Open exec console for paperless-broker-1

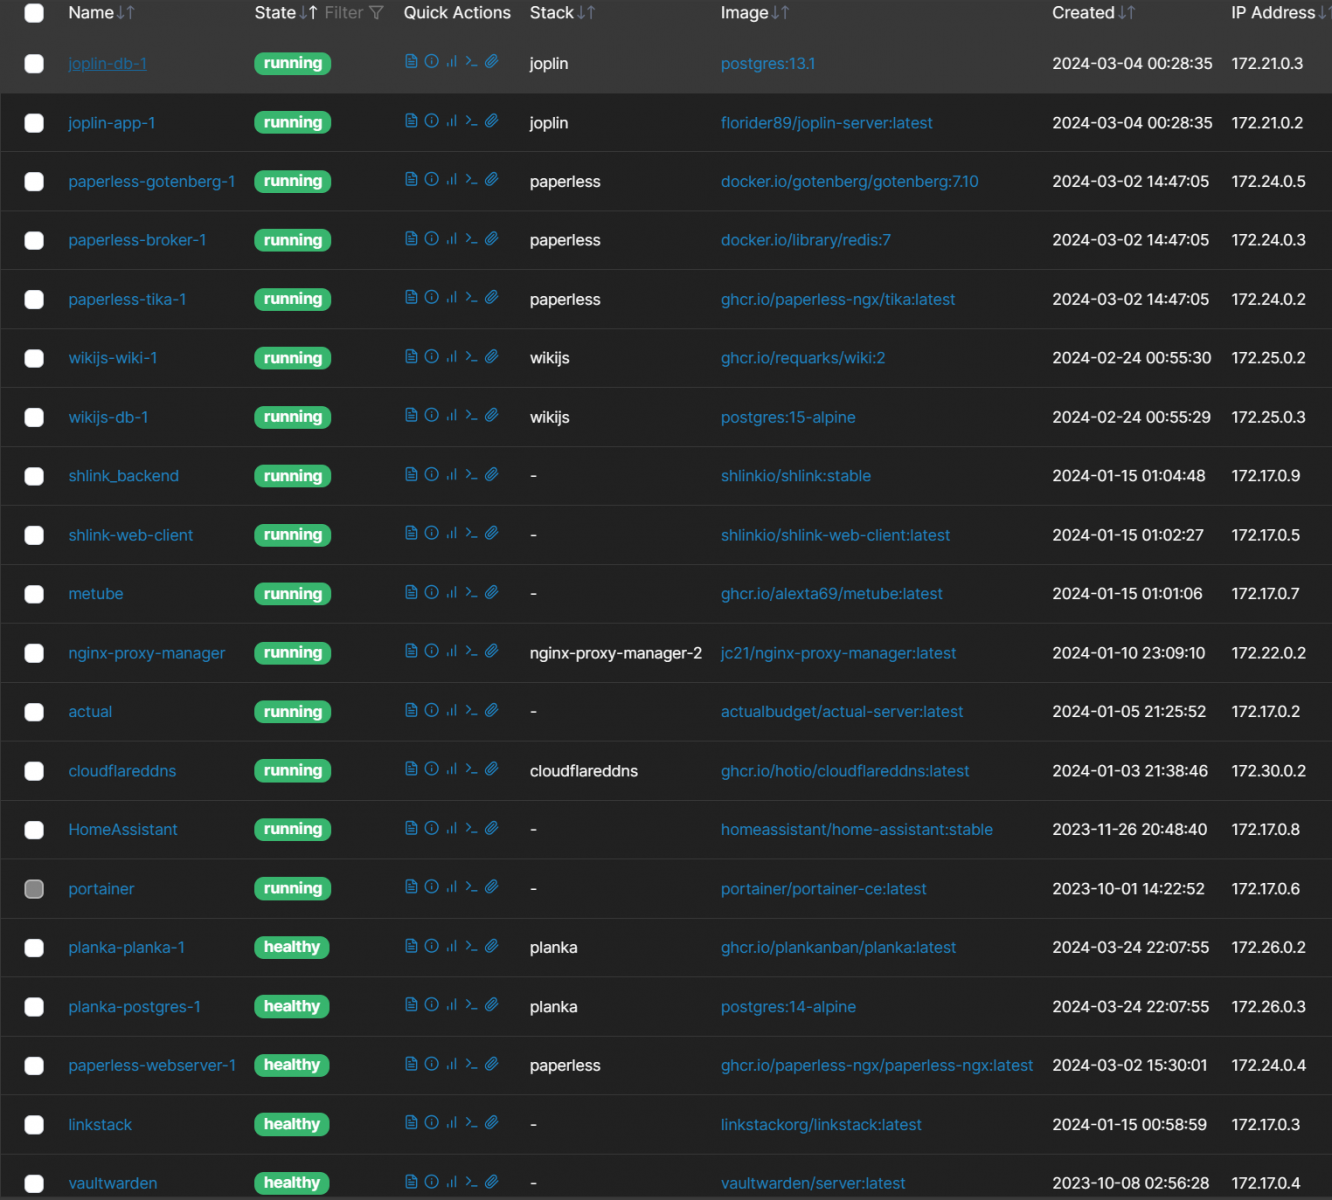click(471, 239)
